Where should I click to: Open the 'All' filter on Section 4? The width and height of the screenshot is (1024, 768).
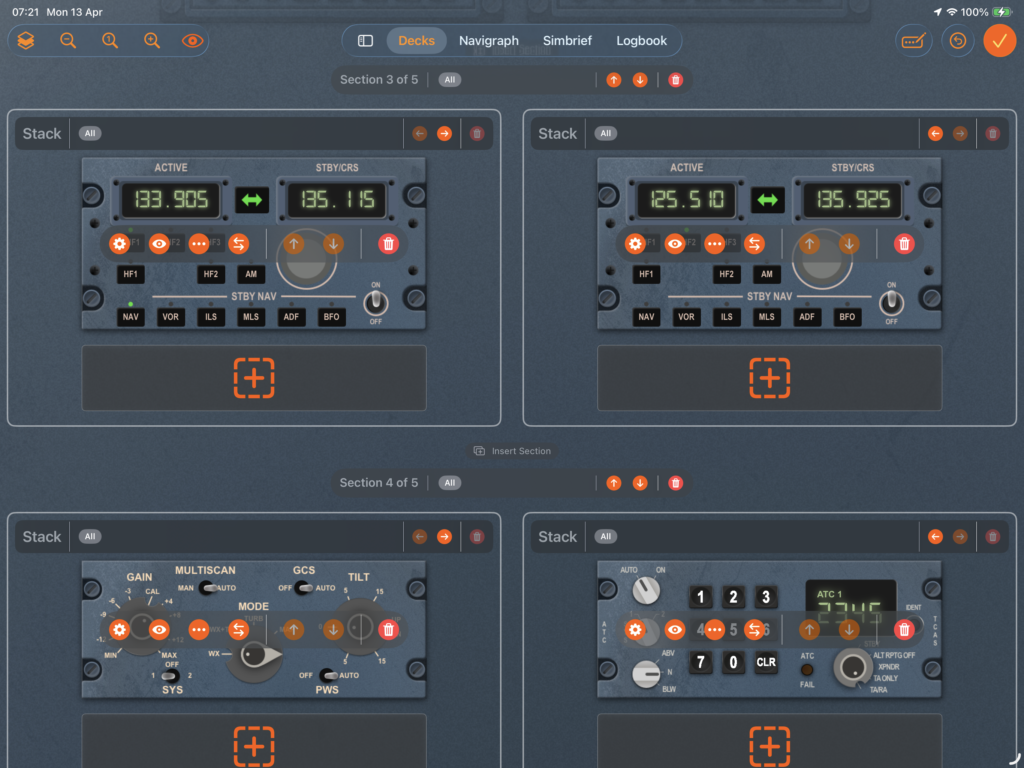click(450, 483)
